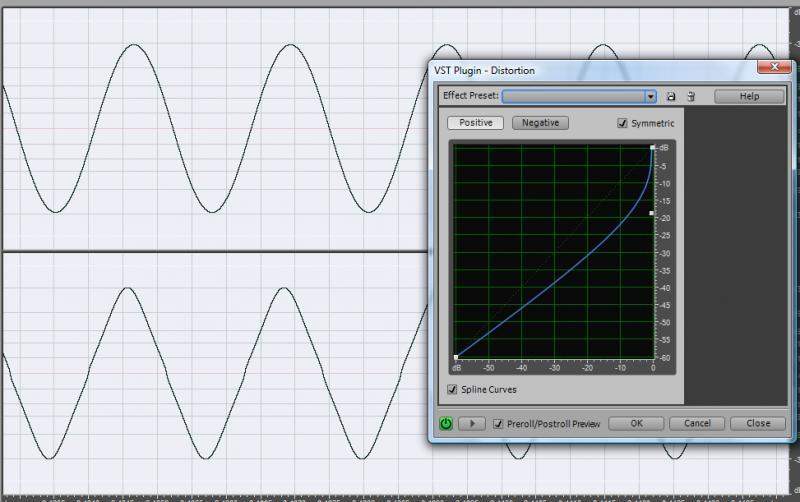This screenshot has width=800, height=502.
Task: Click the Cancel button
Action: pos(697,423)
